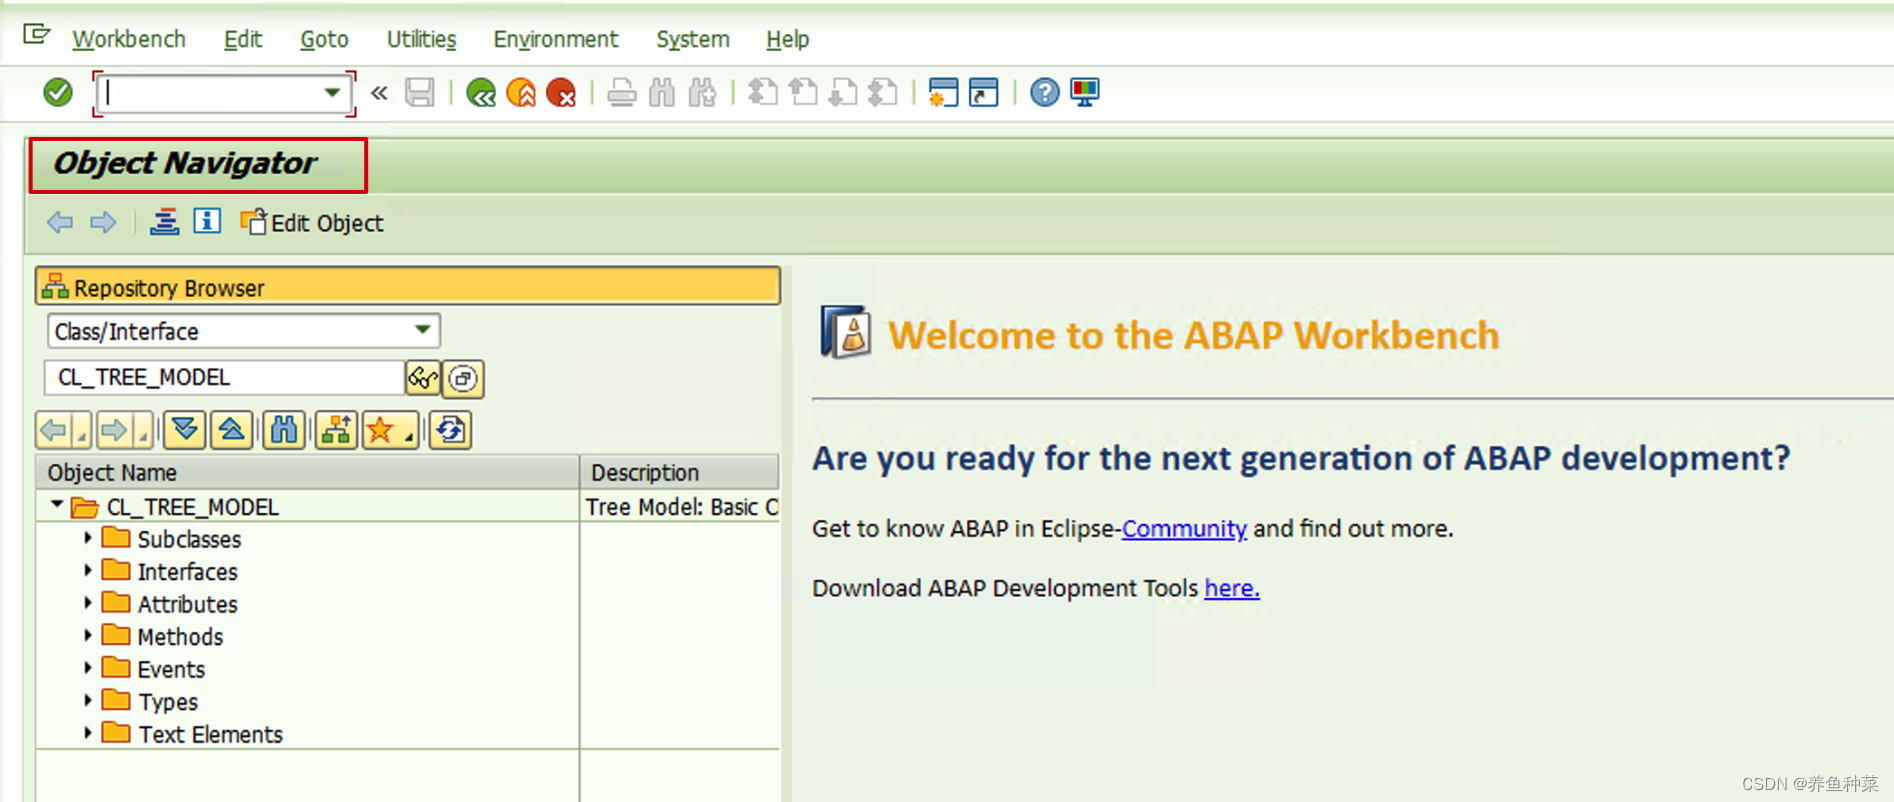Collapse the command field with double chevron
This screenshot has height=802, width=1894.
(379, 93)
